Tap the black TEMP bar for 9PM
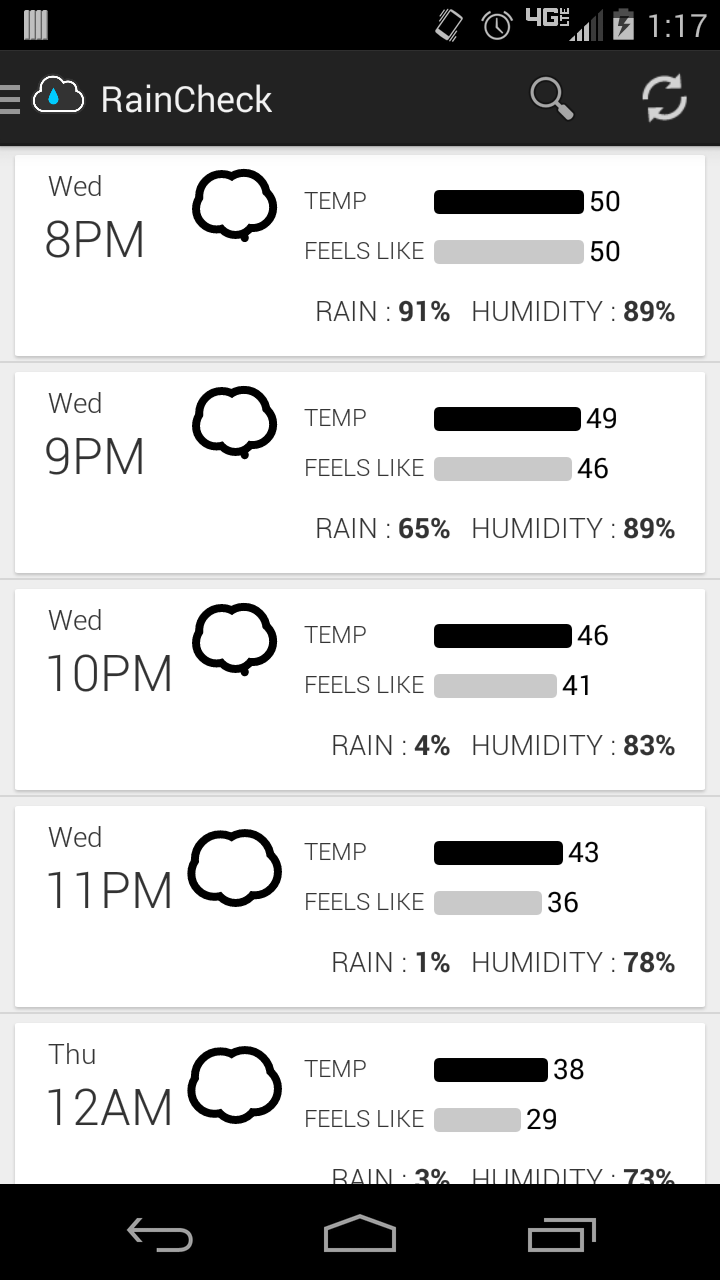 (507, 419)
